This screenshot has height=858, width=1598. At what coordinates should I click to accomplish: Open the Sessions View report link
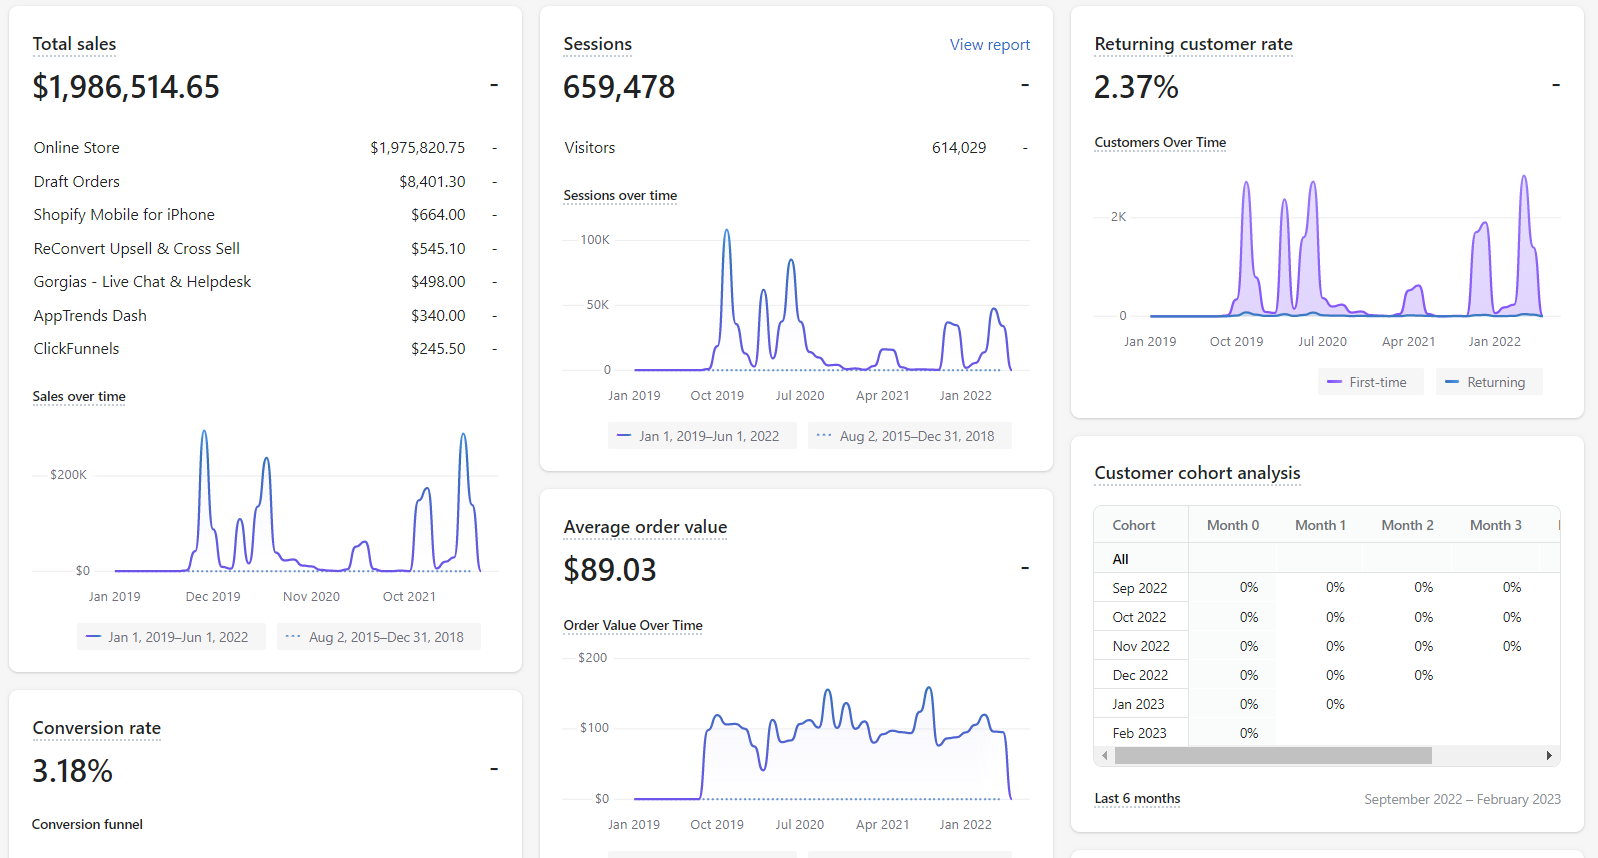pyautogui.click(x=989, y=45)
